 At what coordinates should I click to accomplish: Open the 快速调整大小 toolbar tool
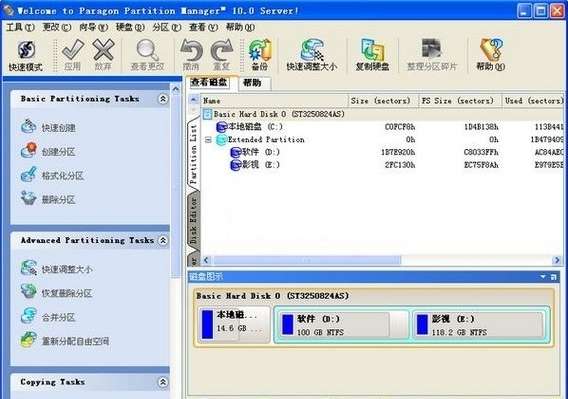tap(312, 55)
